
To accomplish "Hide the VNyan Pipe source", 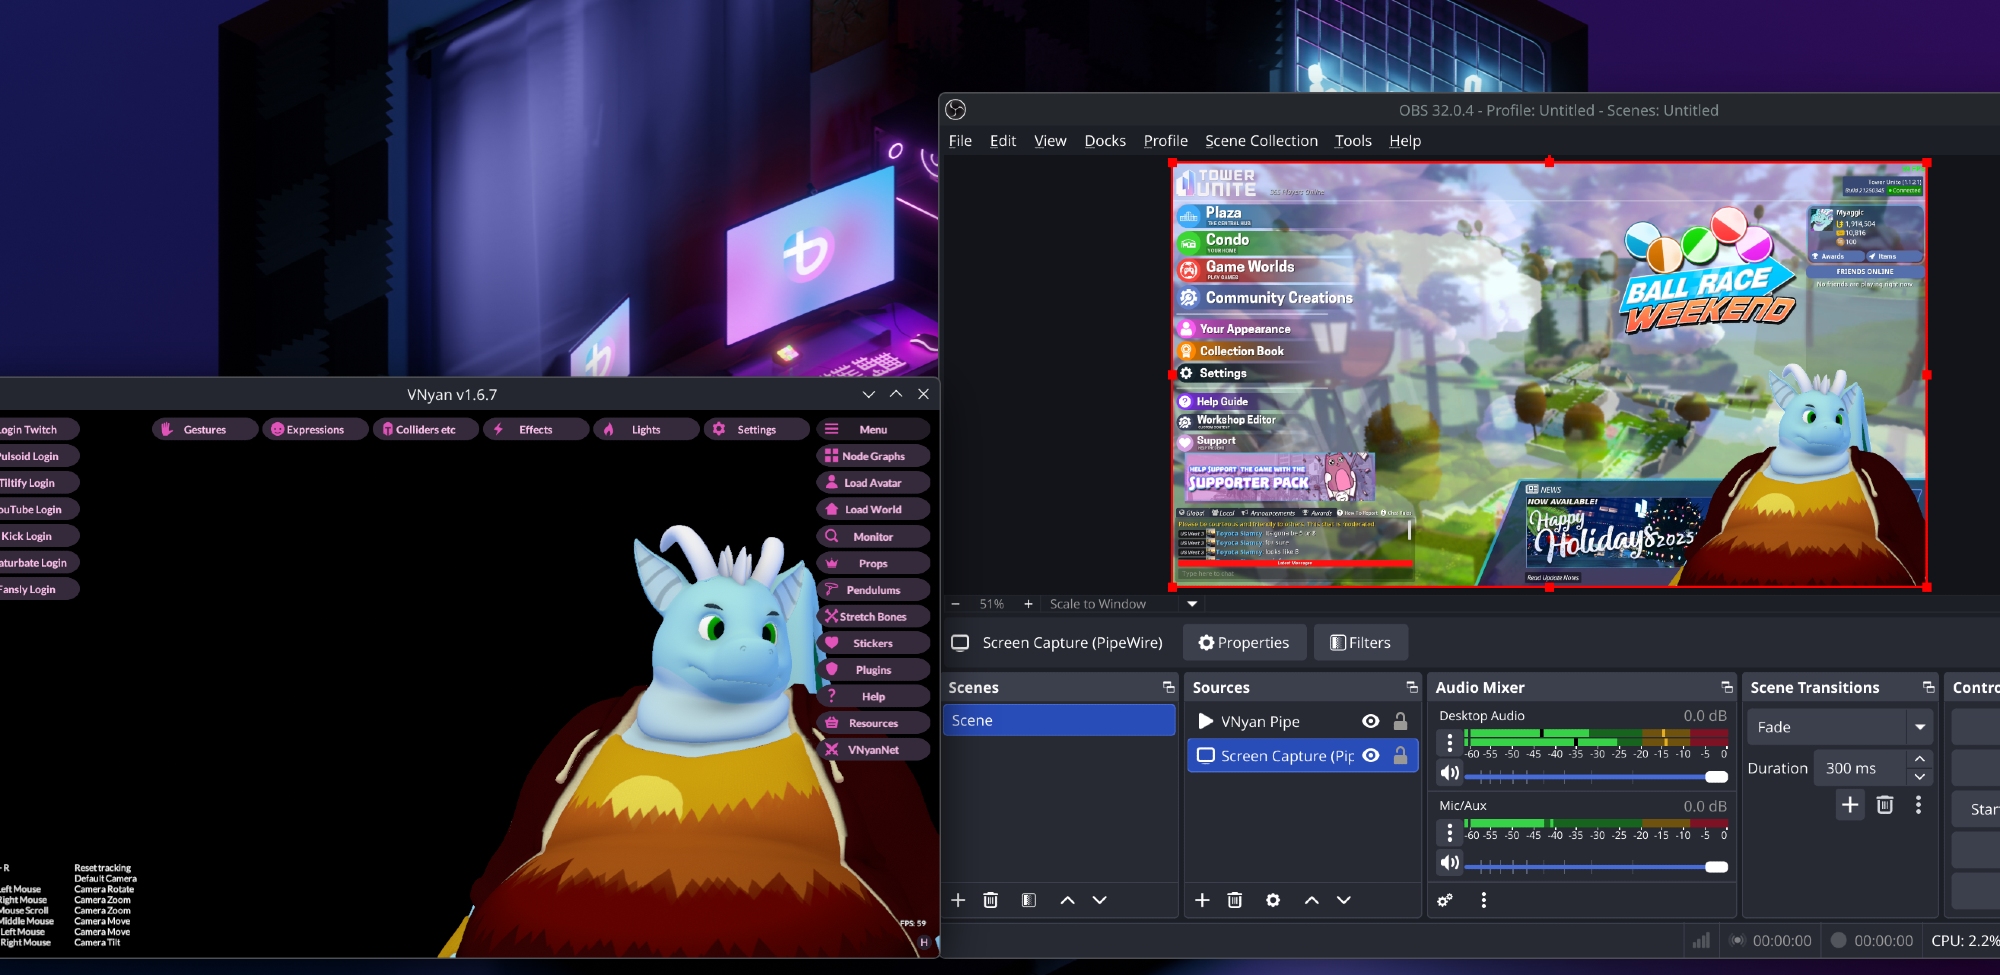I will coord(1370,721).
